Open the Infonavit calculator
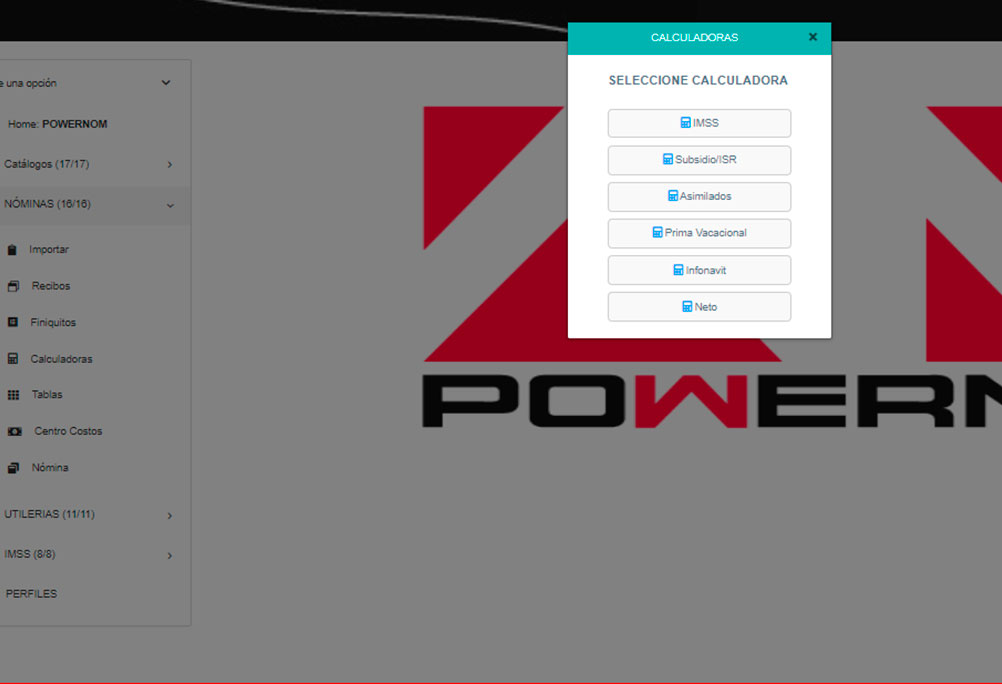The height and width of the screenshot is (684, 1002). click(x=699, y=270)
